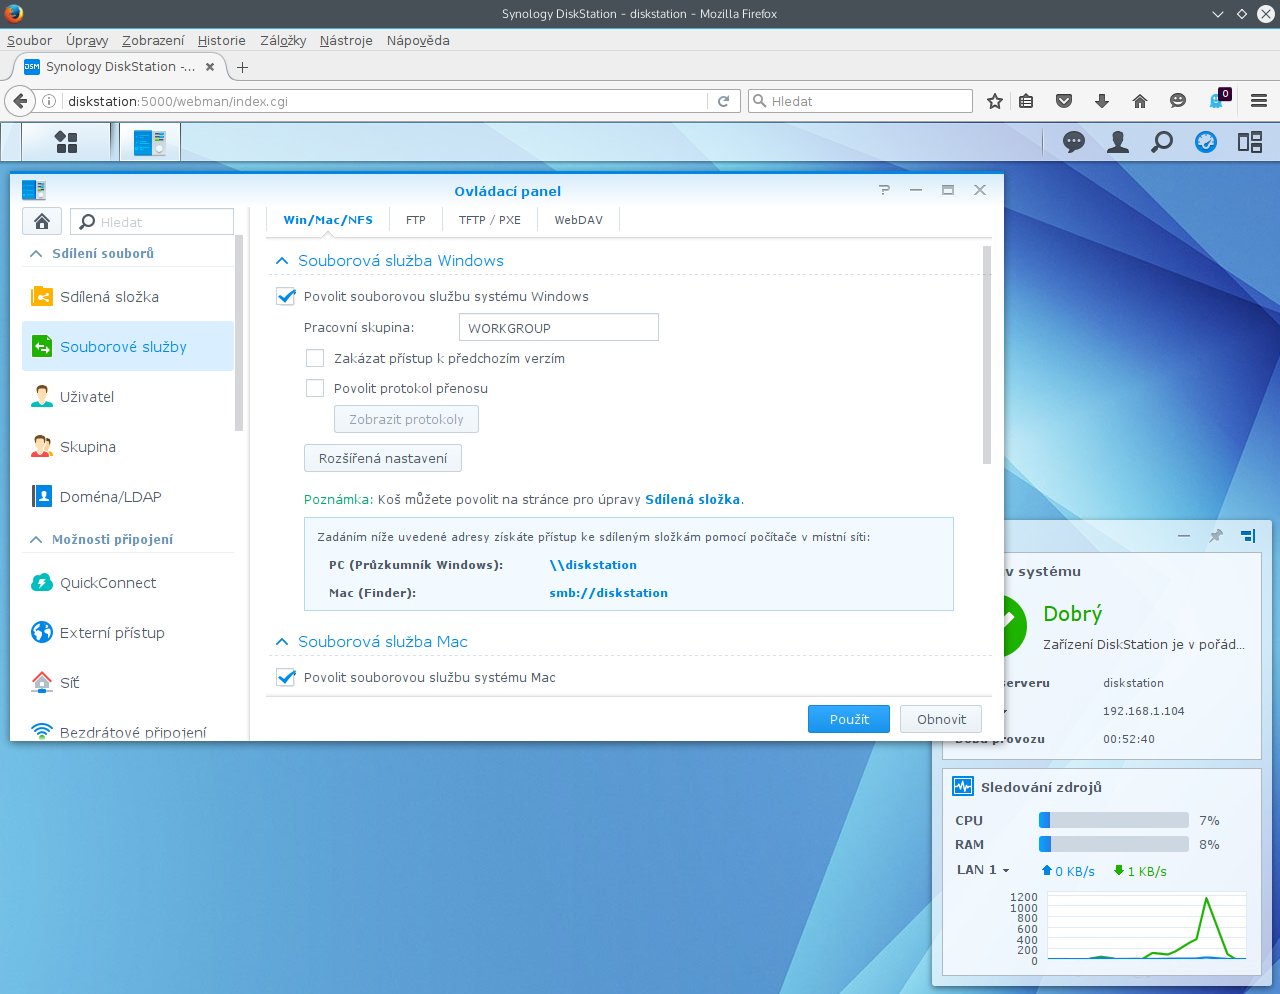Click the Pracovní skupina WORKGROUP field
Screen dimensions: 1280x994
(559, 328)
